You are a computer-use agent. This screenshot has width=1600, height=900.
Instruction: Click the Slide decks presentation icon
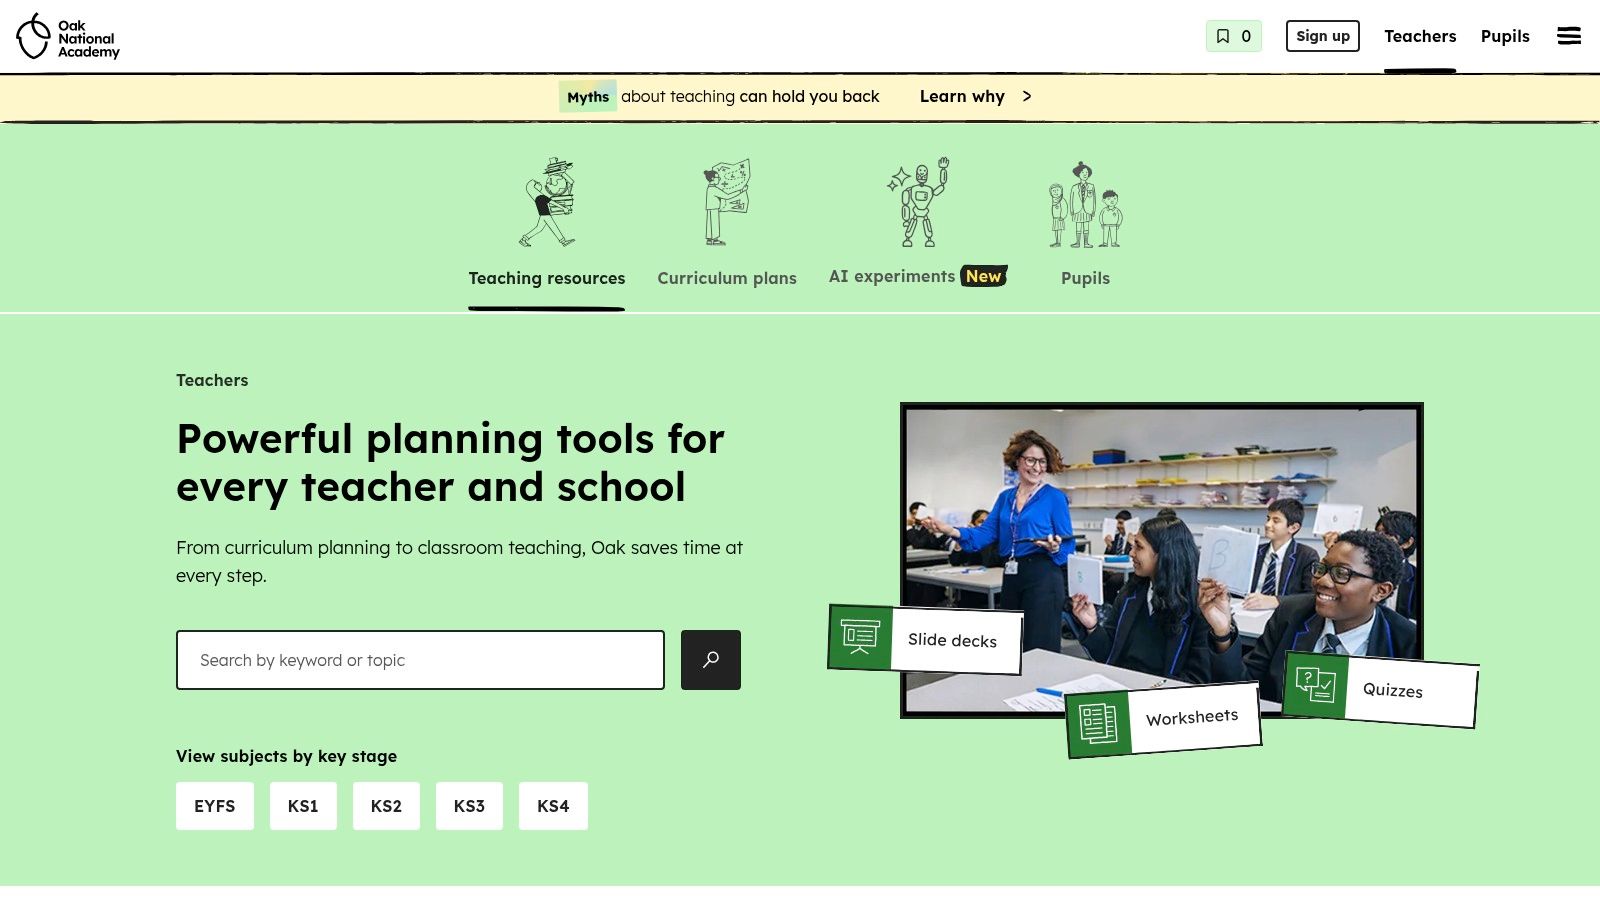pos(860,637)
